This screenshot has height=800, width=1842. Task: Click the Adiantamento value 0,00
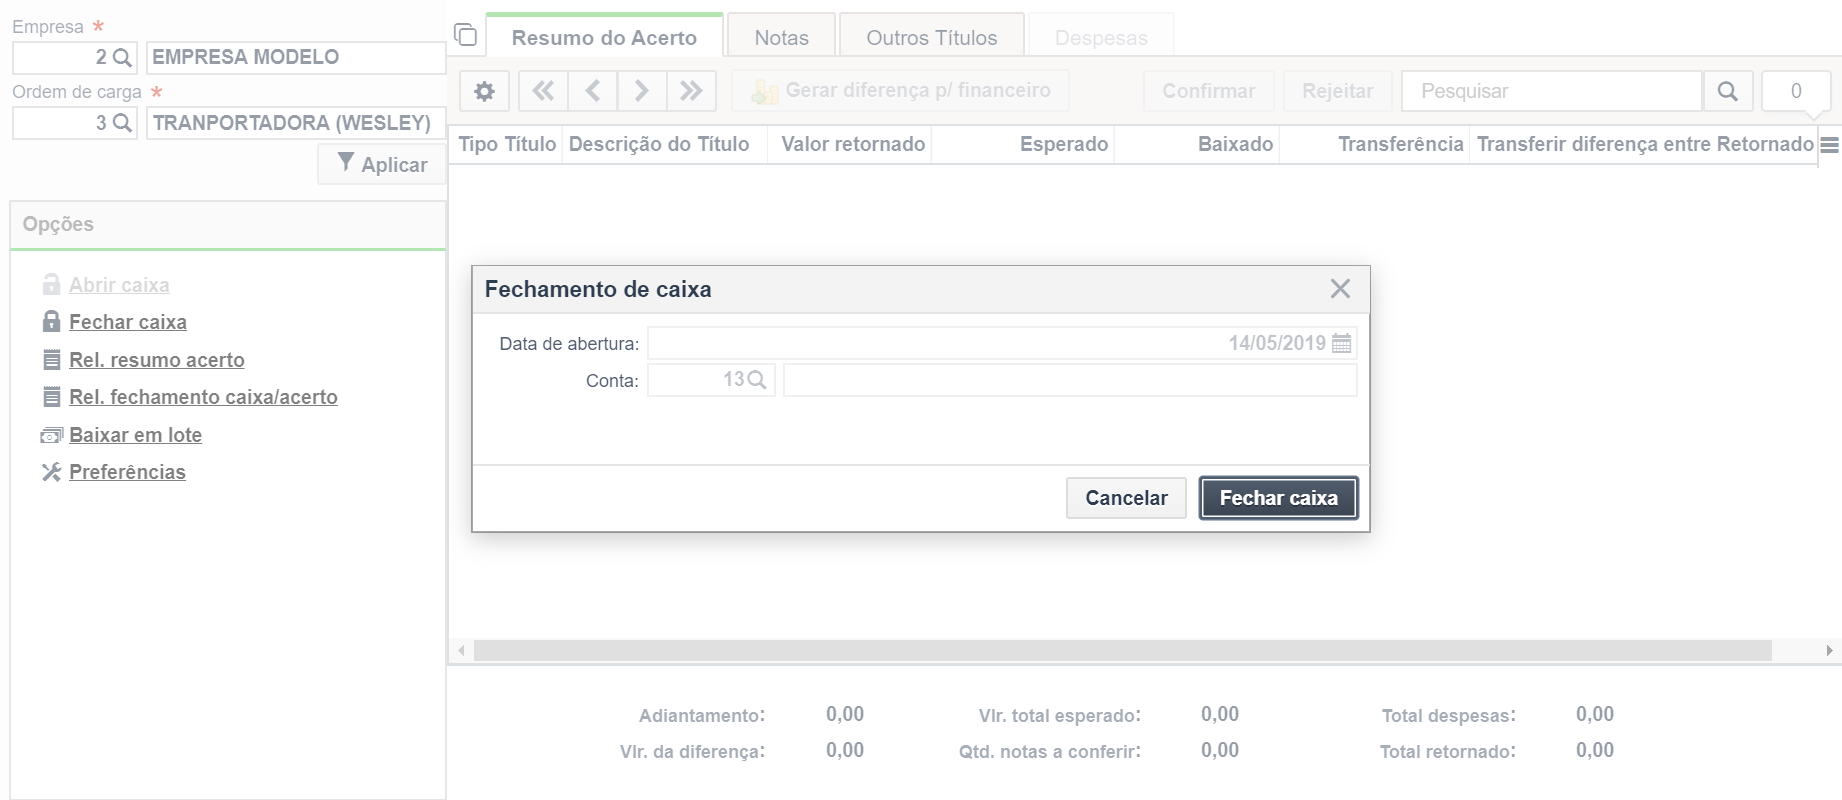coord(845,714)
